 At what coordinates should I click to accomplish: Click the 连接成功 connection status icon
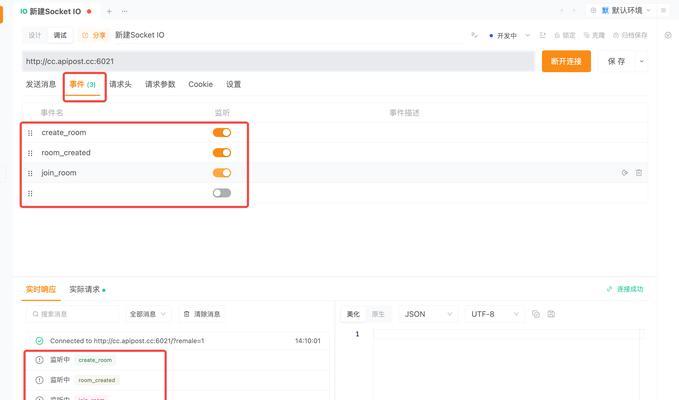(610, 289)
